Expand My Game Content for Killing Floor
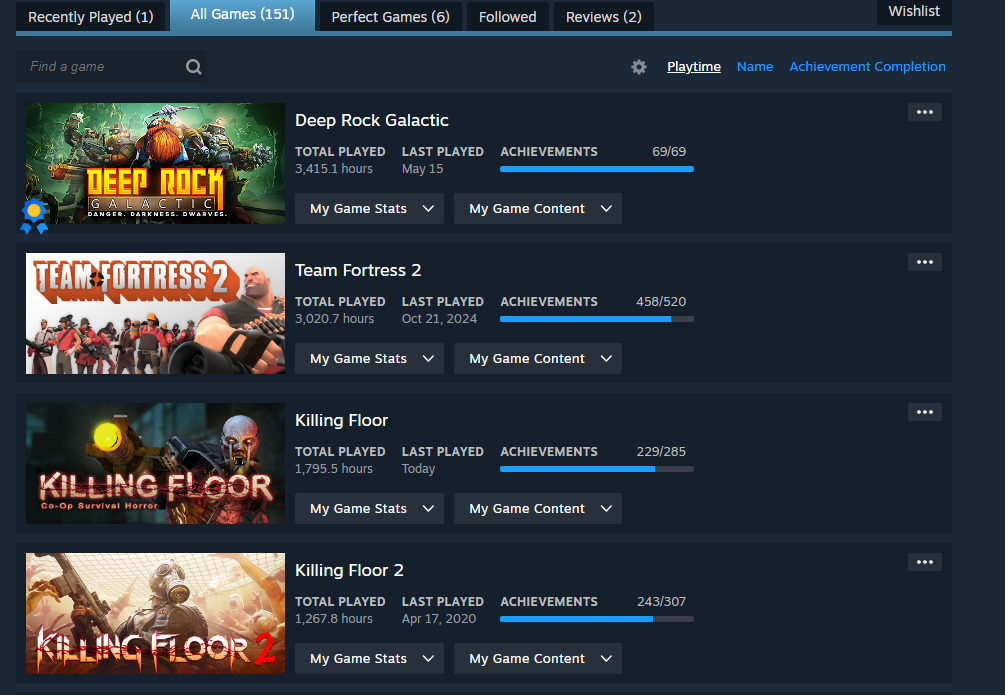Image resolution: width=1005 pixels, height=695 pixels. (x=538, y=508)
